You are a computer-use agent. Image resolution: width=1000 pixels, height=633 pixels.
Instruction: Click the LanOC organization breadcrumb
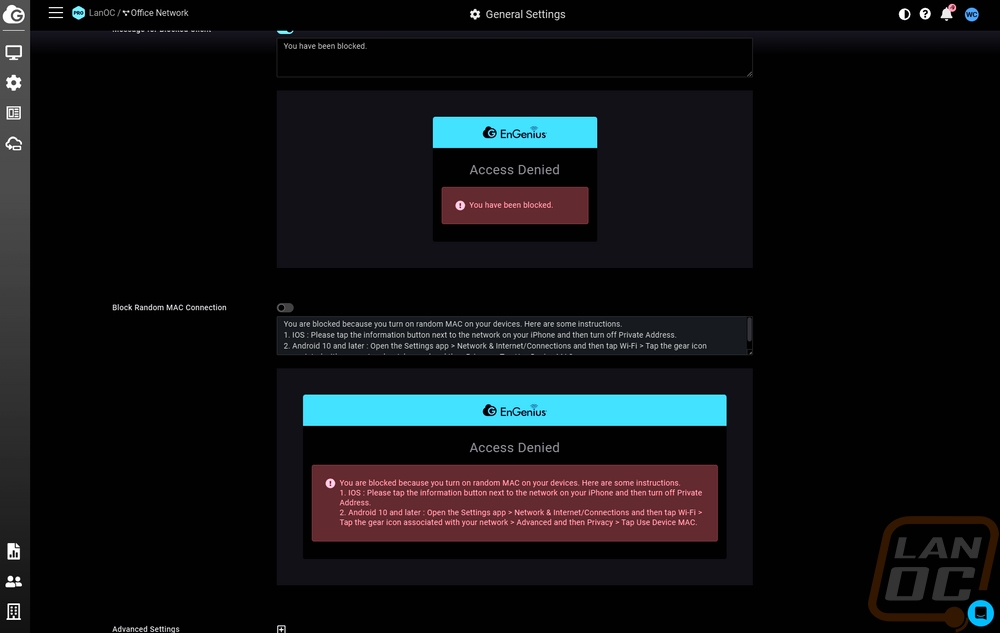(100, 13)
